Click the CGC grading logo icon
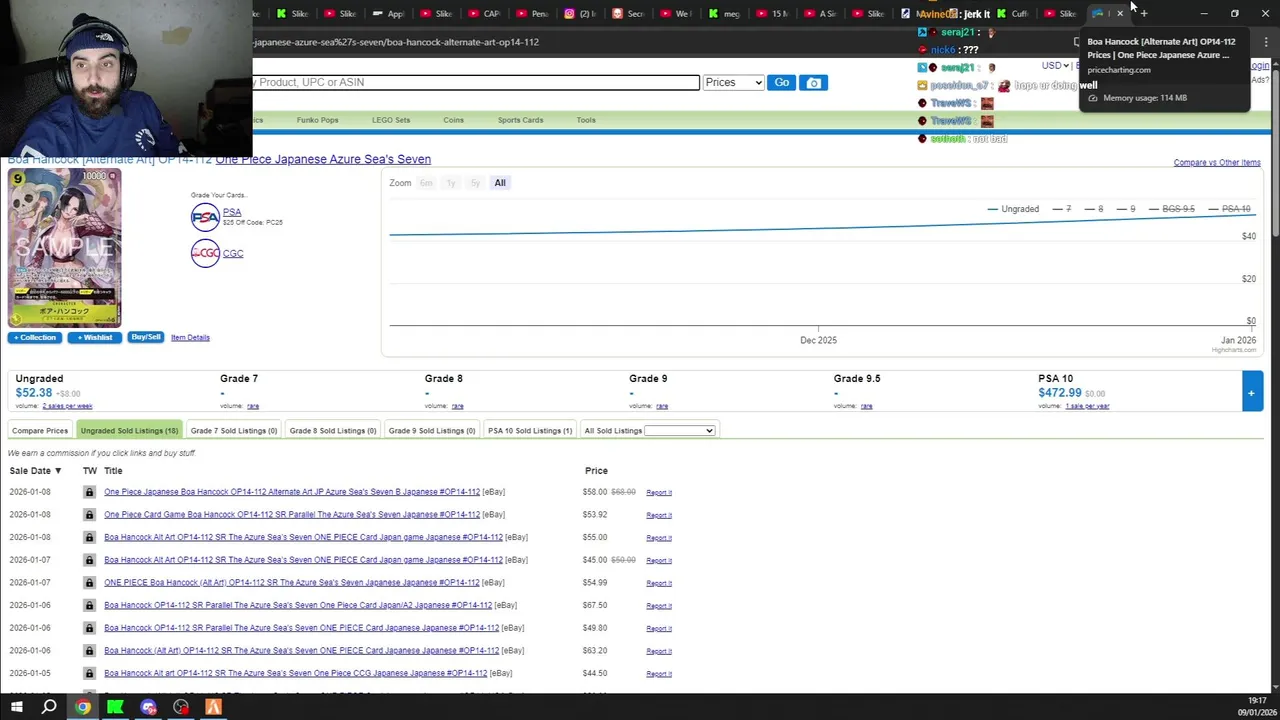1280x720 pixels. [205, 253]
